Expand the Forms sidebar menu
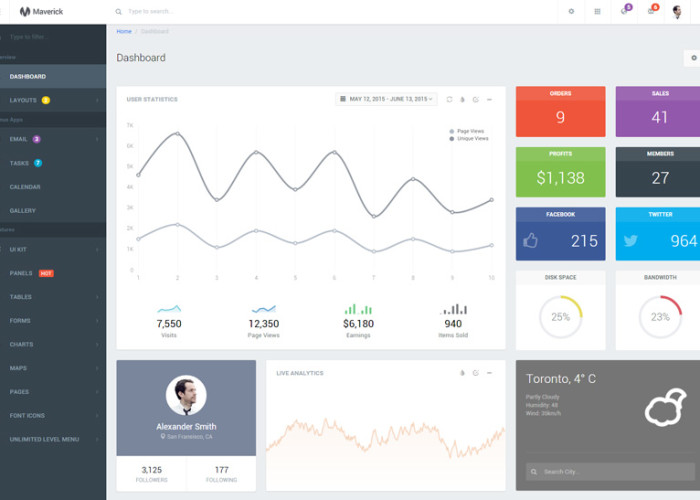Viewport: 700px width, 500px height. pos(53,321)
